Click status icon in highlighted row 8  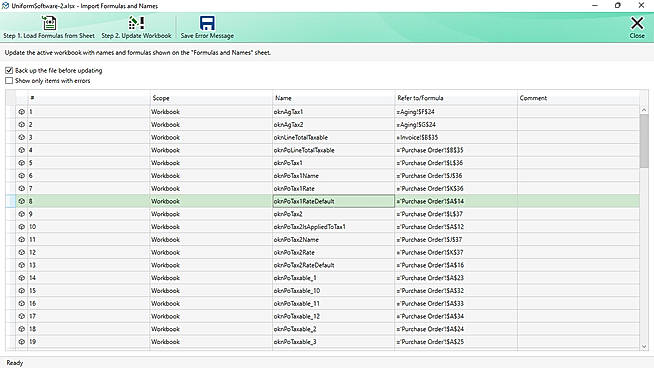click(22, 201)
